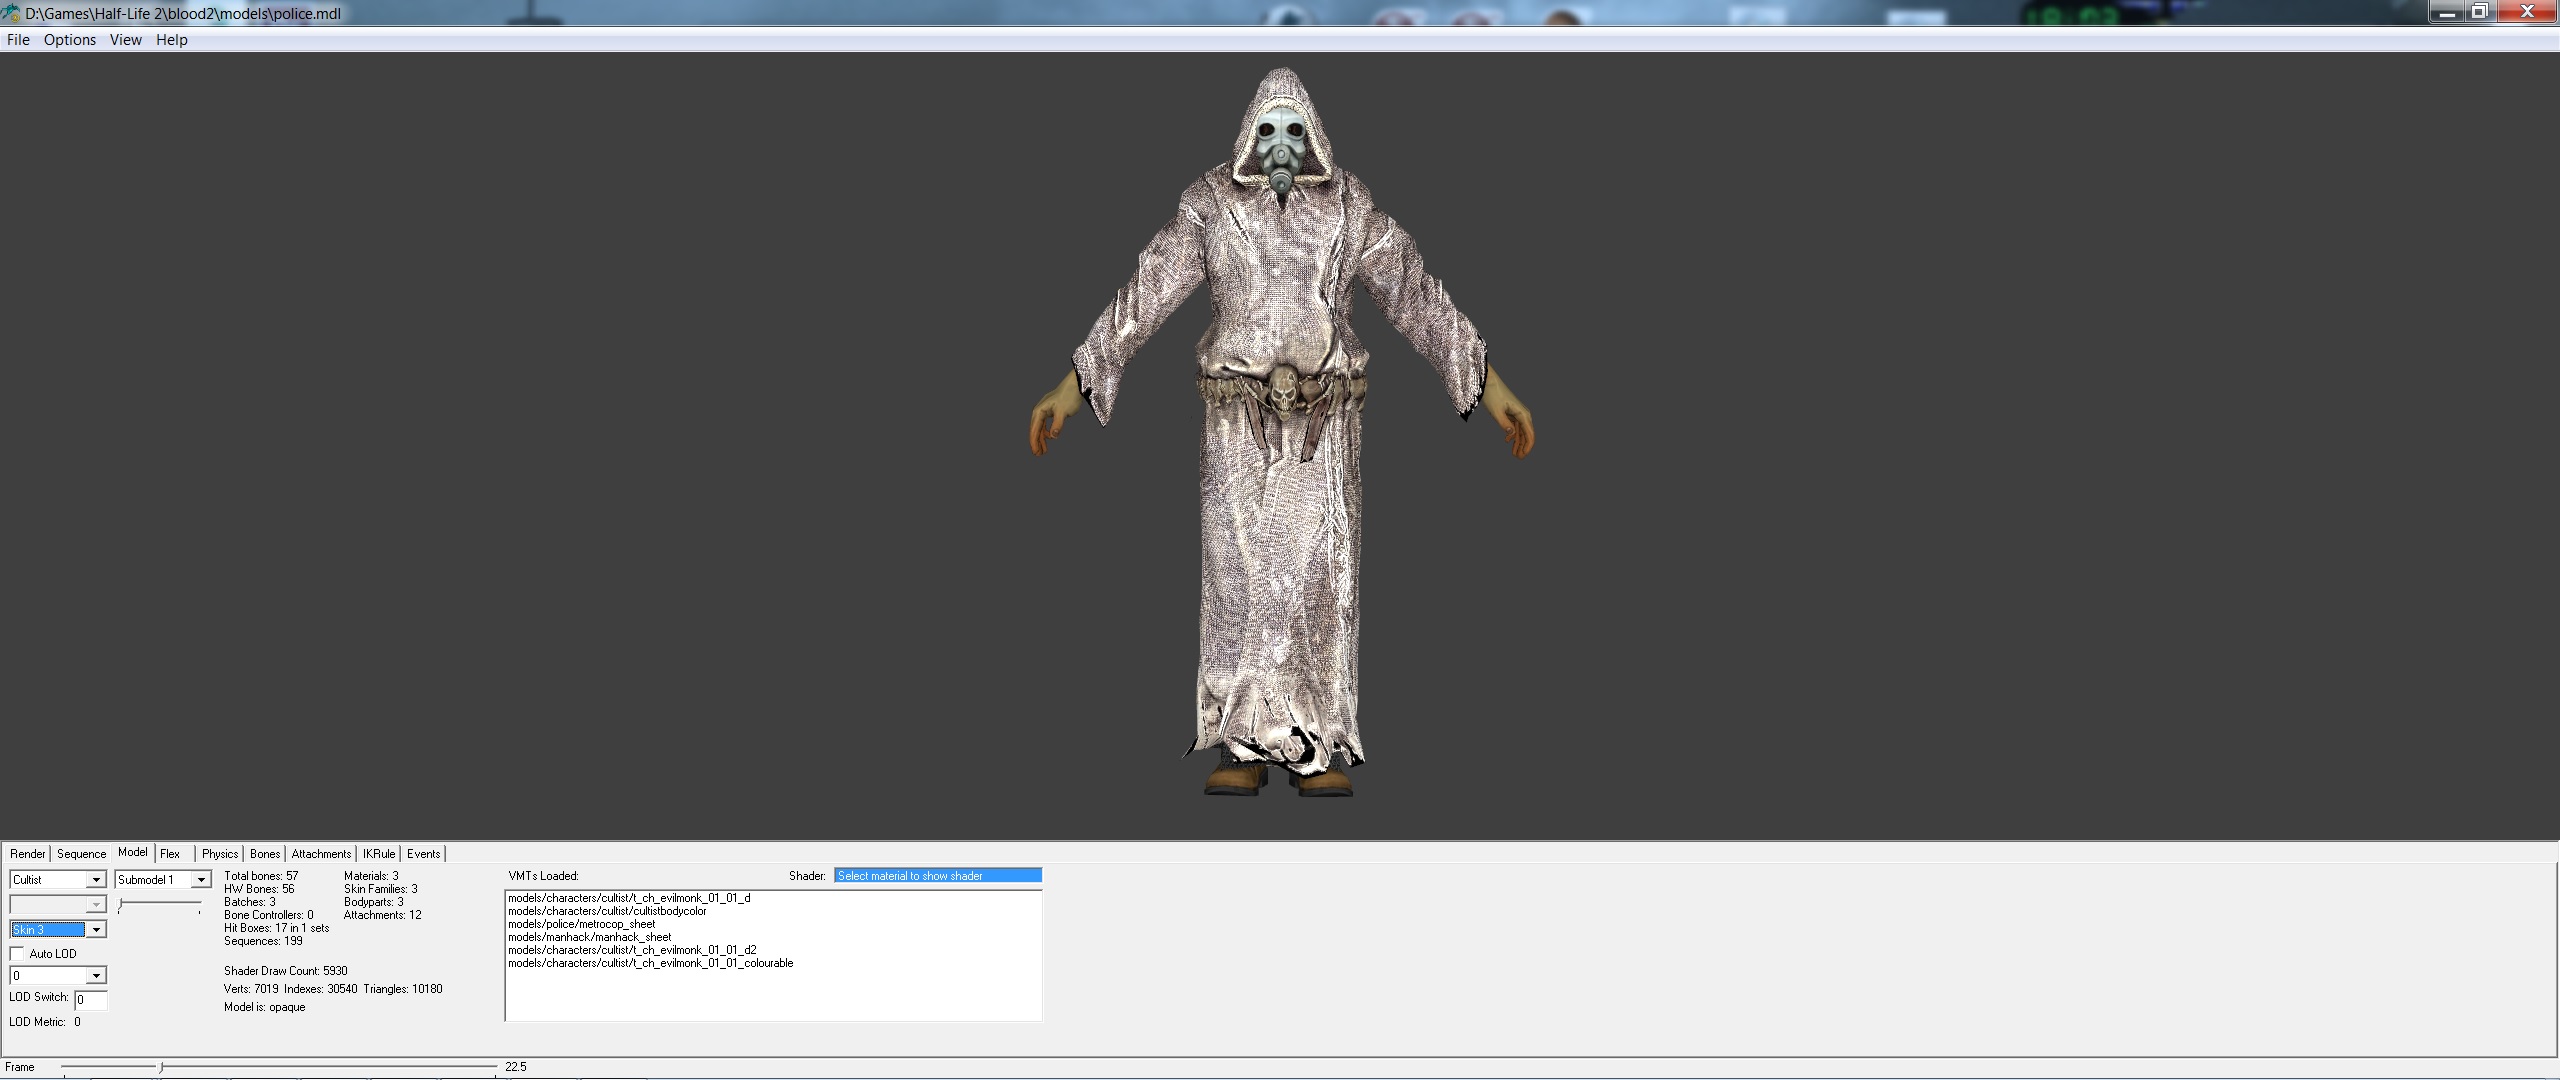This screenshot has width=2560, height=1080.
Task: Switch to the Sequence tab
Action: click(x=82, y=854)
